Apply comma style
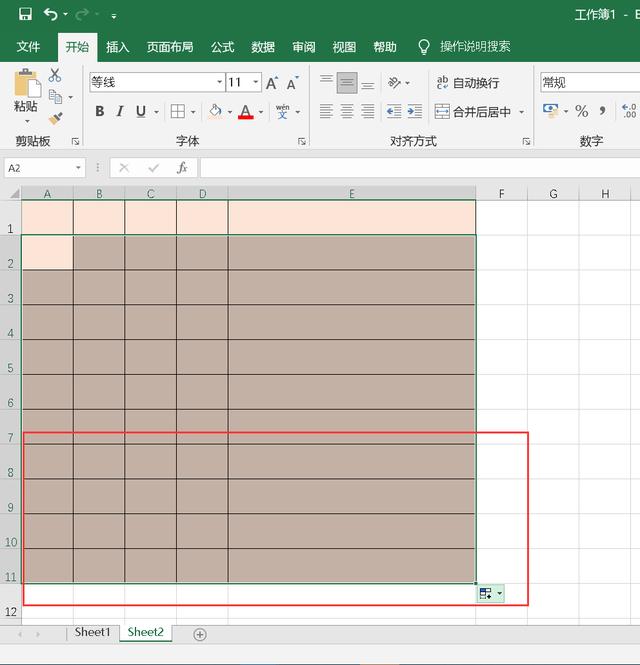The image size is (640, 665). 602,112
